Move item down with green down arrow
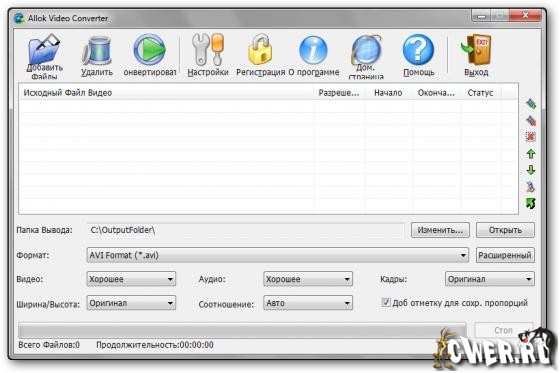The height and width of the screenshot is (373, 560). tap(531, 170)
